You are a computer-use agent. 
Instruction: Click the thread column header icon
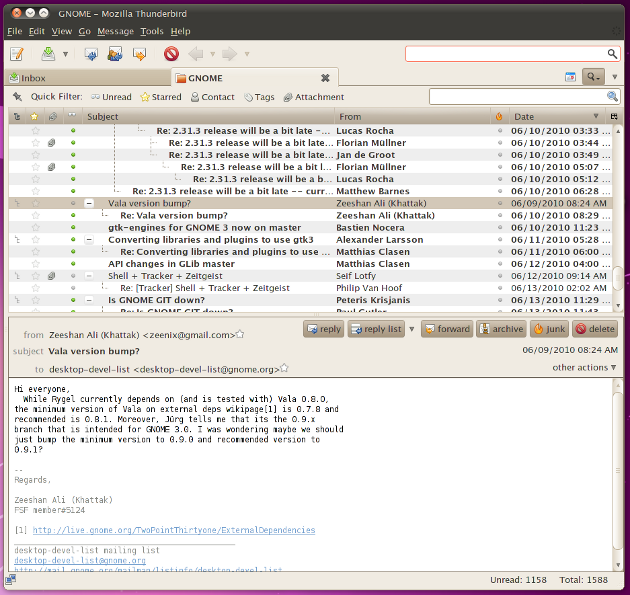click(17, 117)
